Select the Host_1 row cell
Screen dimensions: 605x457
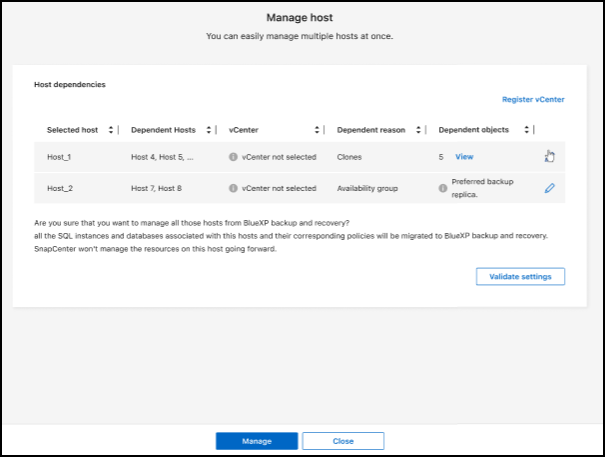pyautogui.click(x=61, y=157)
